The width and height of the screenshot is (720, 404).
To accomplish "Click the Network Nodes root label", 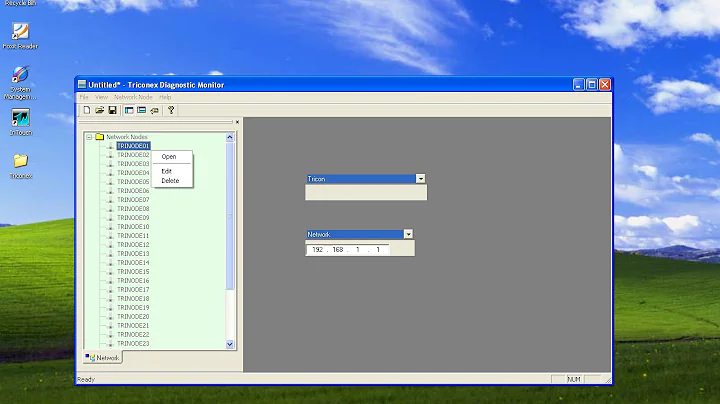I will tap(127, 137).
